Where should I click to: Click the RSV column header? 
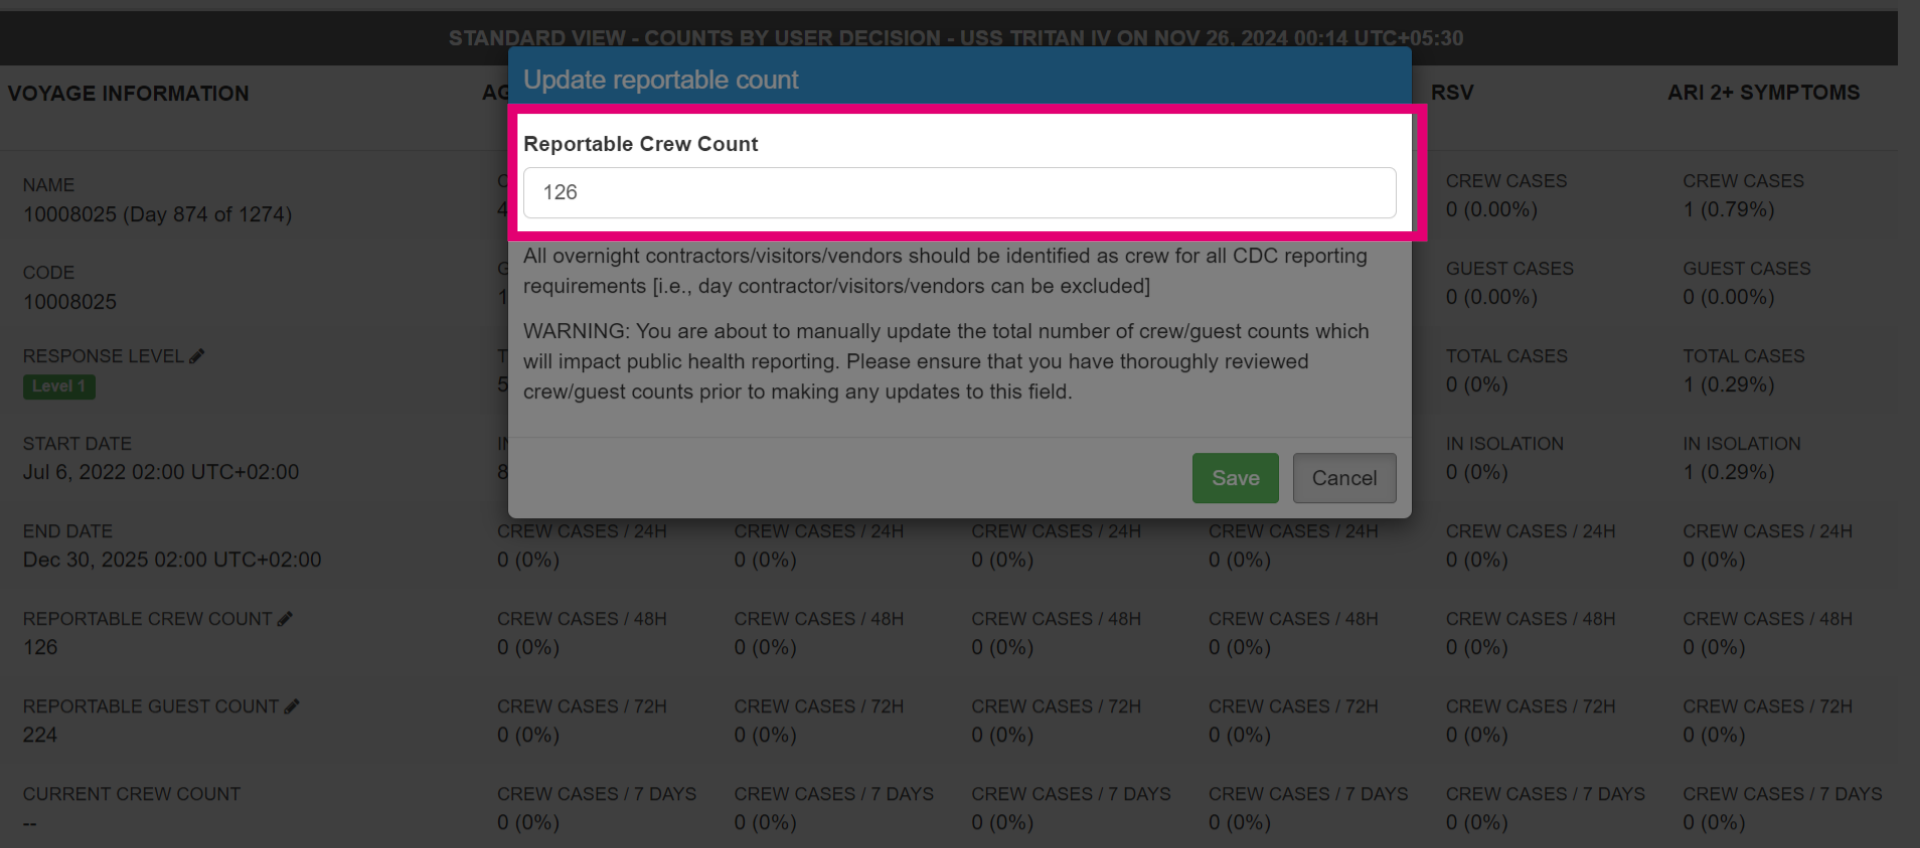[1452, 93]
